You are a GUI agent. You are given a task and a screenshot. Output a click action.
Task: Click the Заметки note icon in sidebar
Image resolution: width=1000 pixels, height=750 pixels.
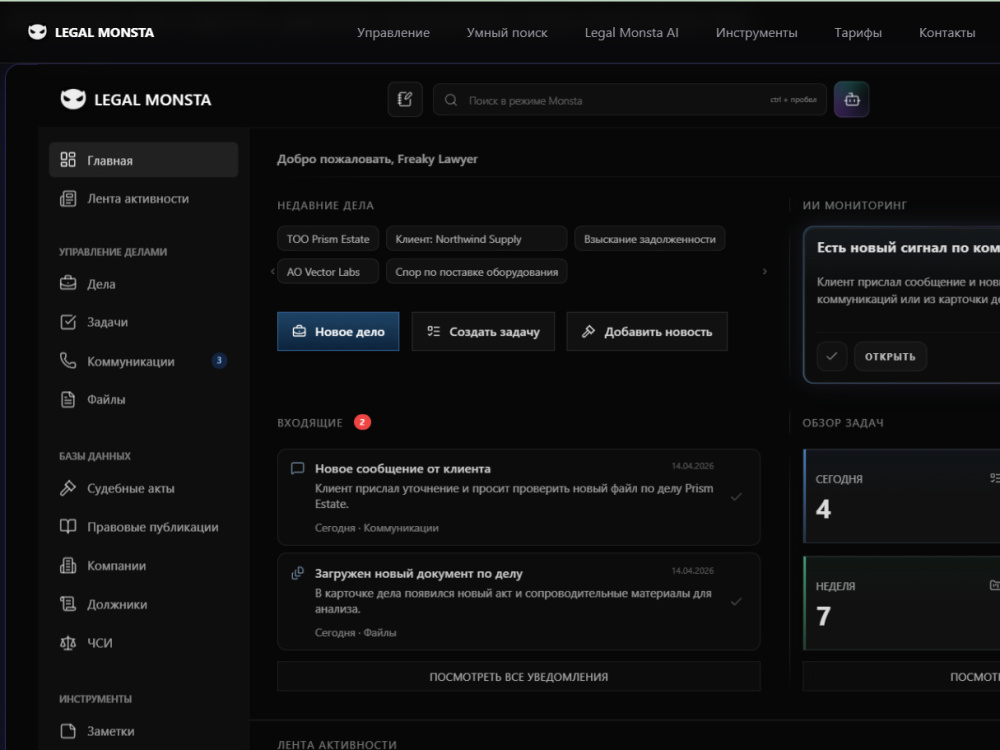pyautogui.click(x=68, y=731)
